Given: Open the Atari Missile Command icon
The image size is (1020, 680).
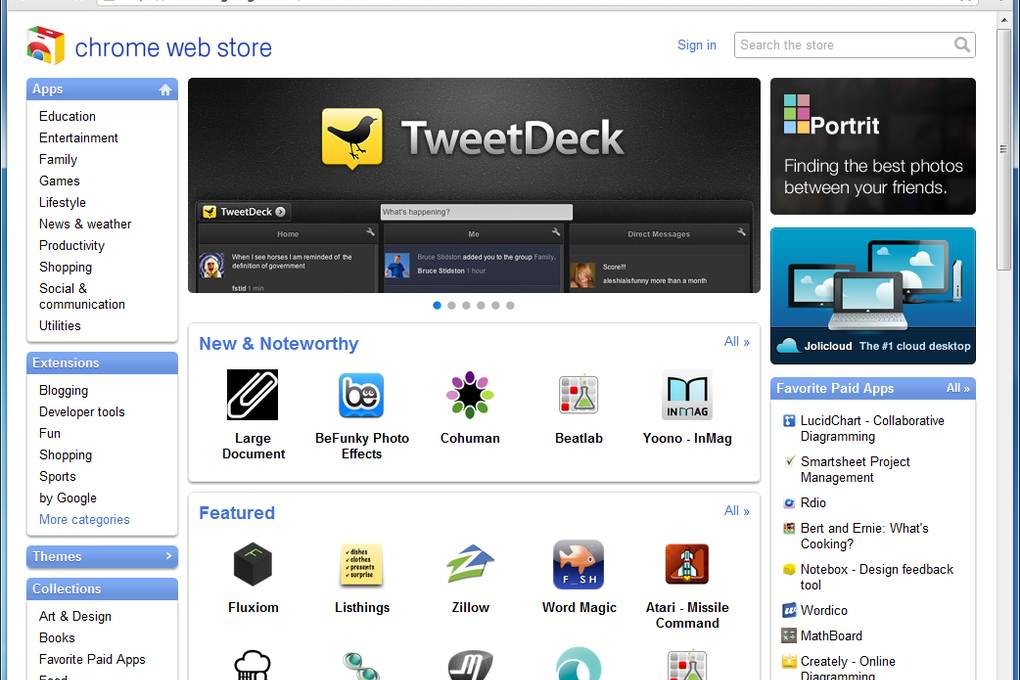Looking at the screenshot, I should tap(687, 564).
